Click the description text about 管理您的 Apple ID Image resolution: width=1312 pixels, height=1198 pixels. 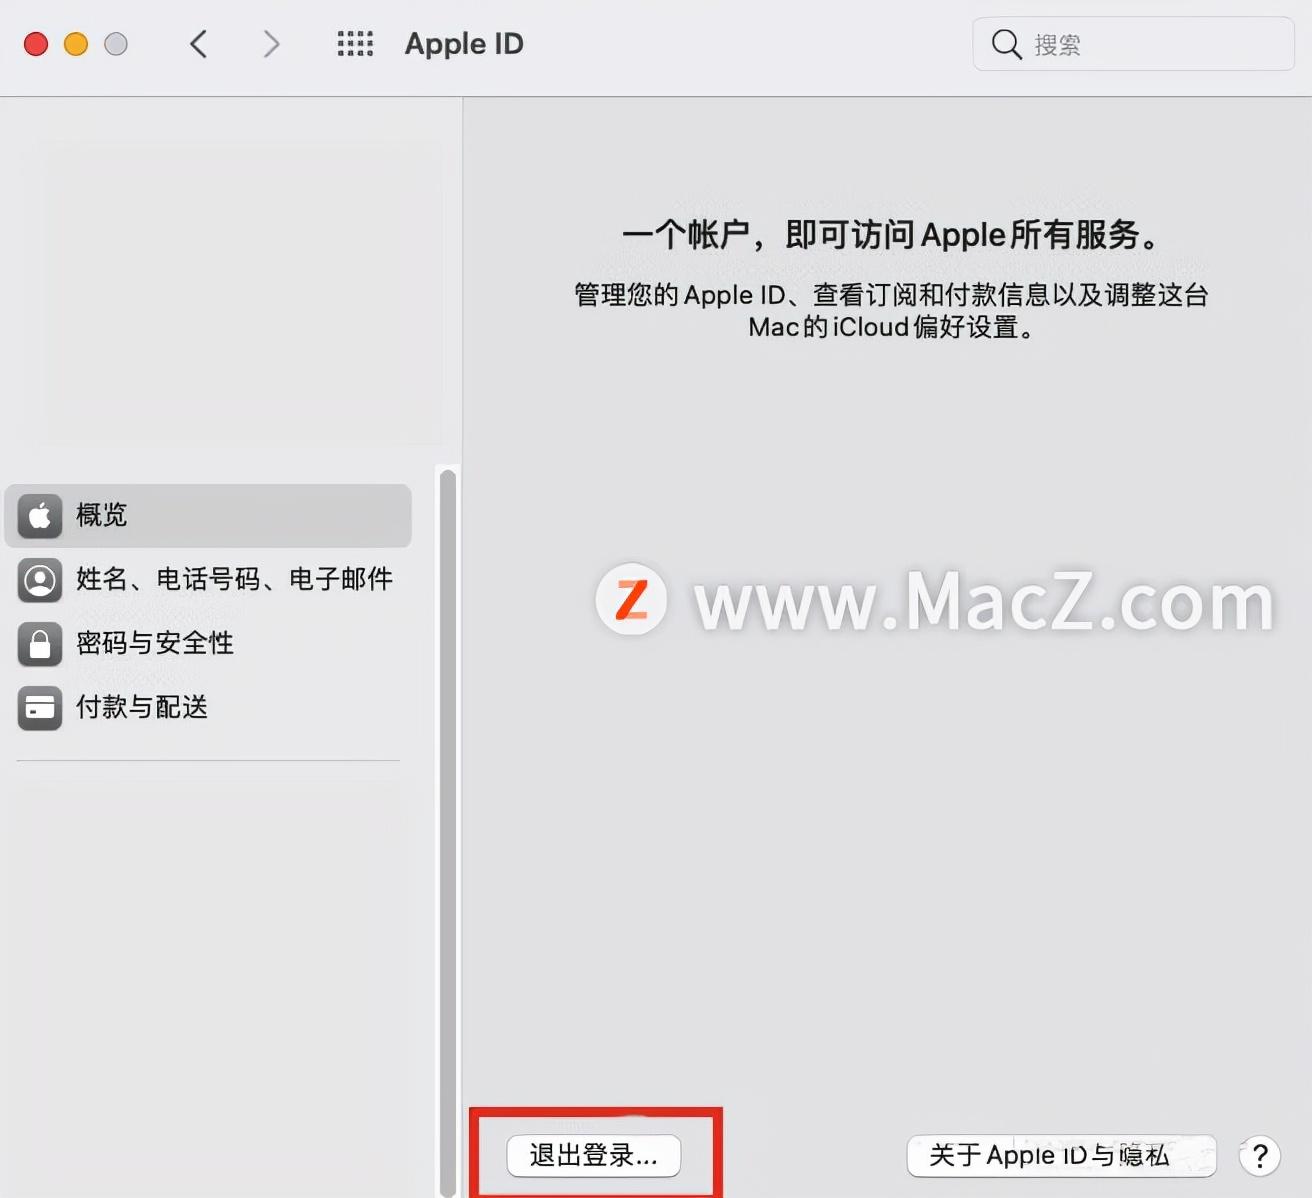coord(891,311)
